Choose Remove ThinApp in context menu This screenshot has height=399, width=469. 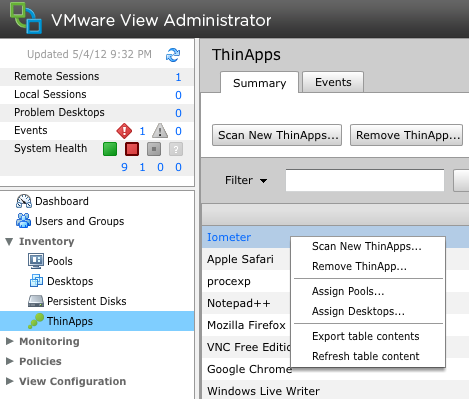coord(359,266)
